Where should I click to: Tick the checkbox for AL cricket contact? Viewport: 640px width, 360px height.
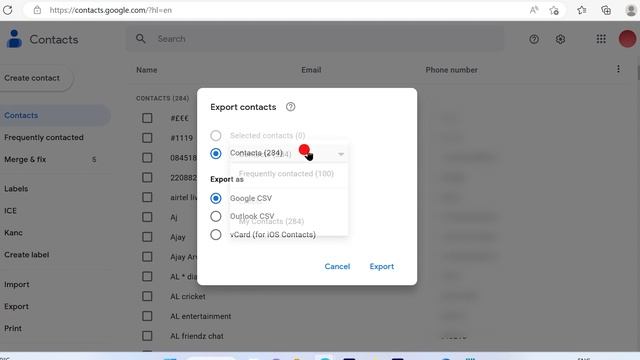point(147,296)
